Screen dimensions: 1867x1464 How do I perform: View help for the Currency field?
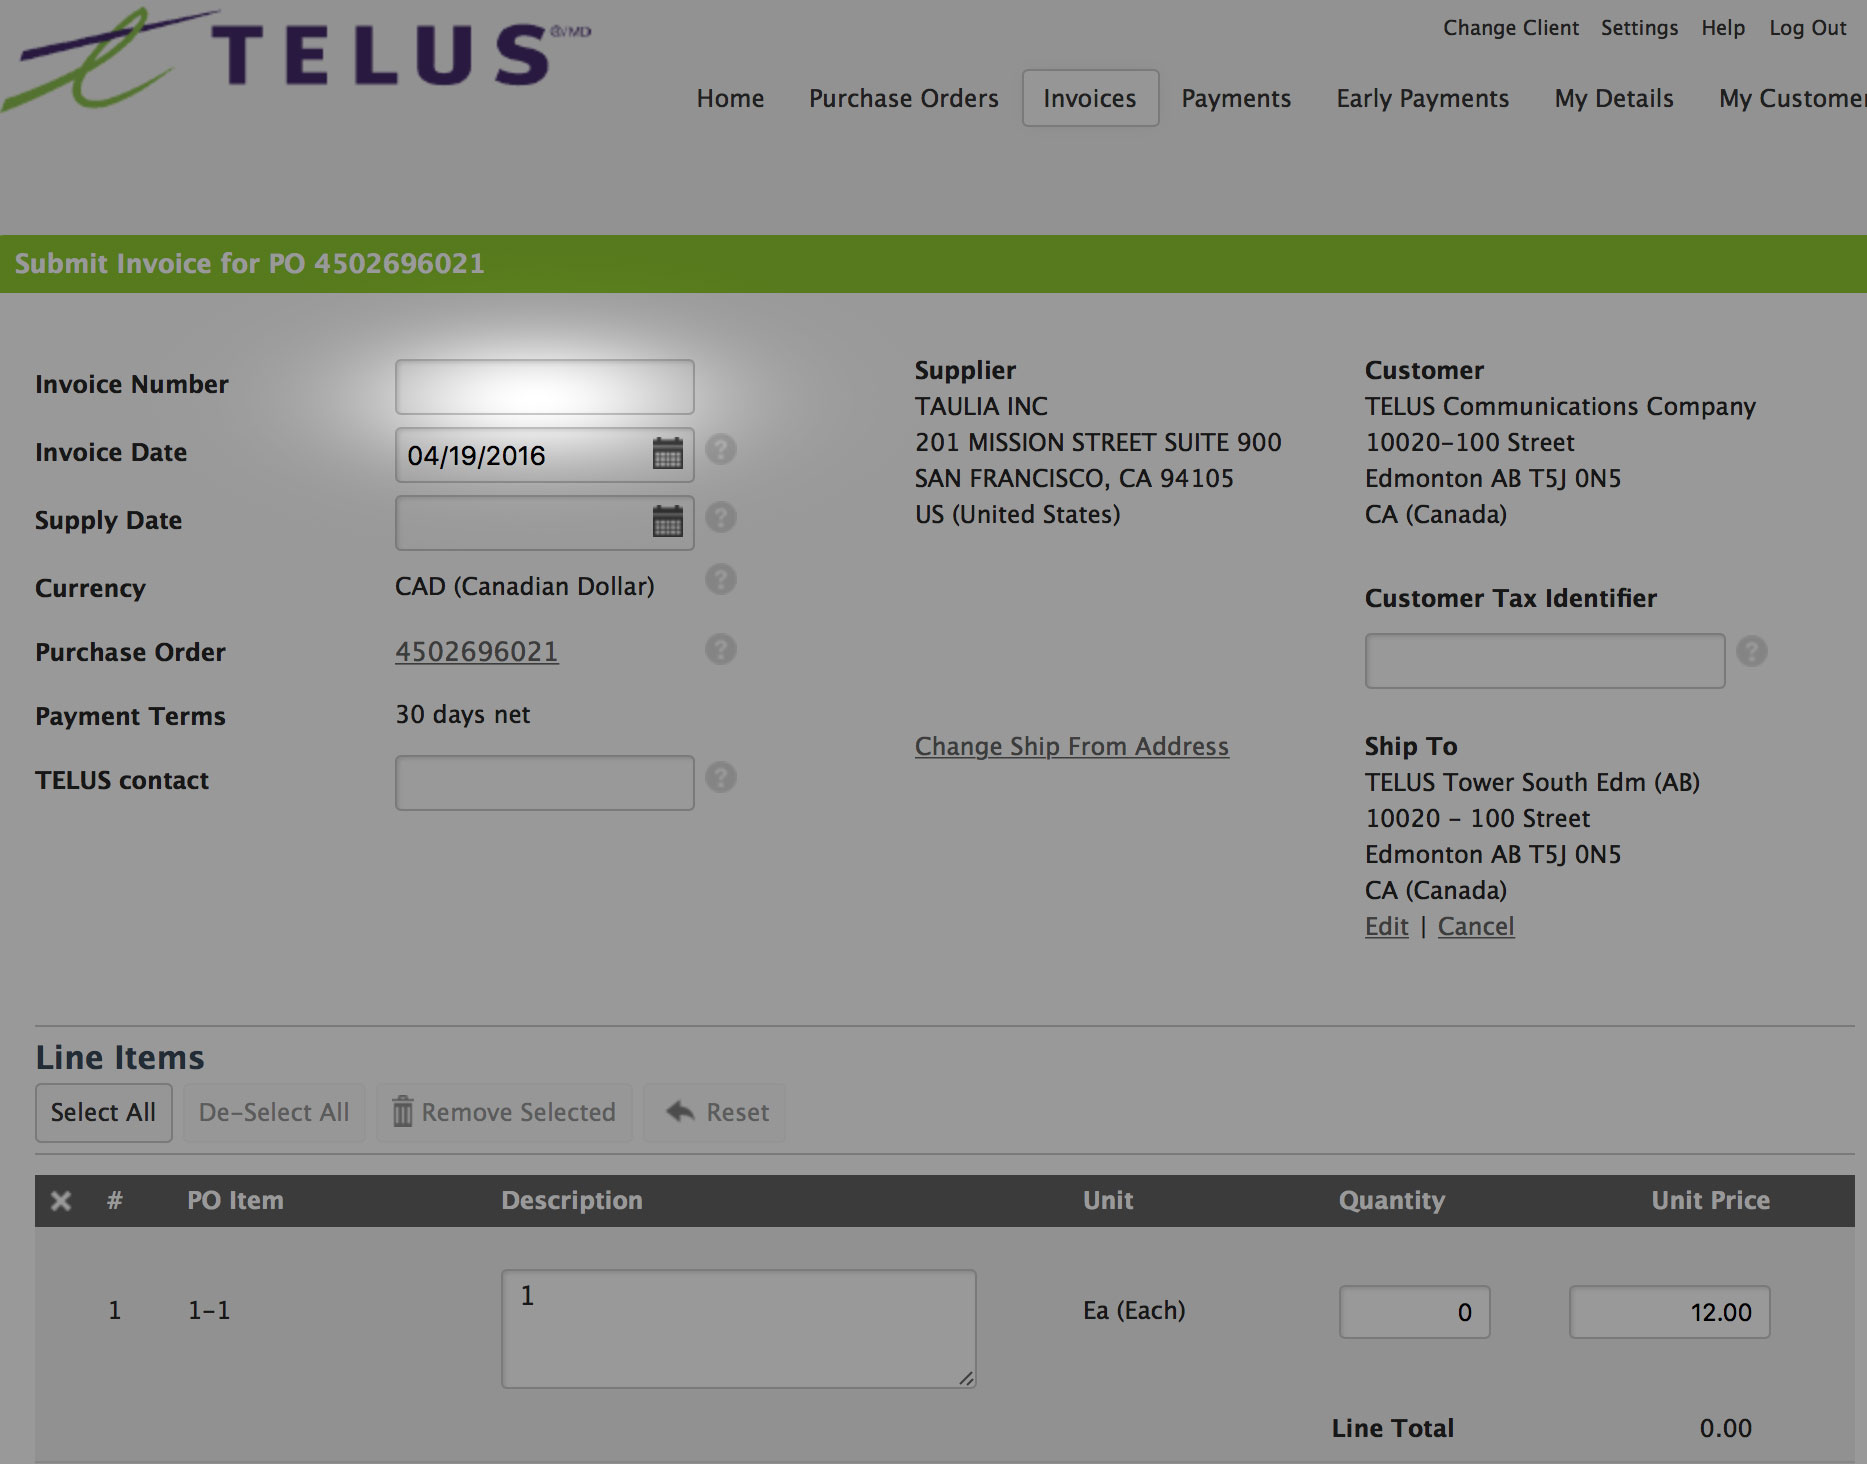(x=721, y=580)
